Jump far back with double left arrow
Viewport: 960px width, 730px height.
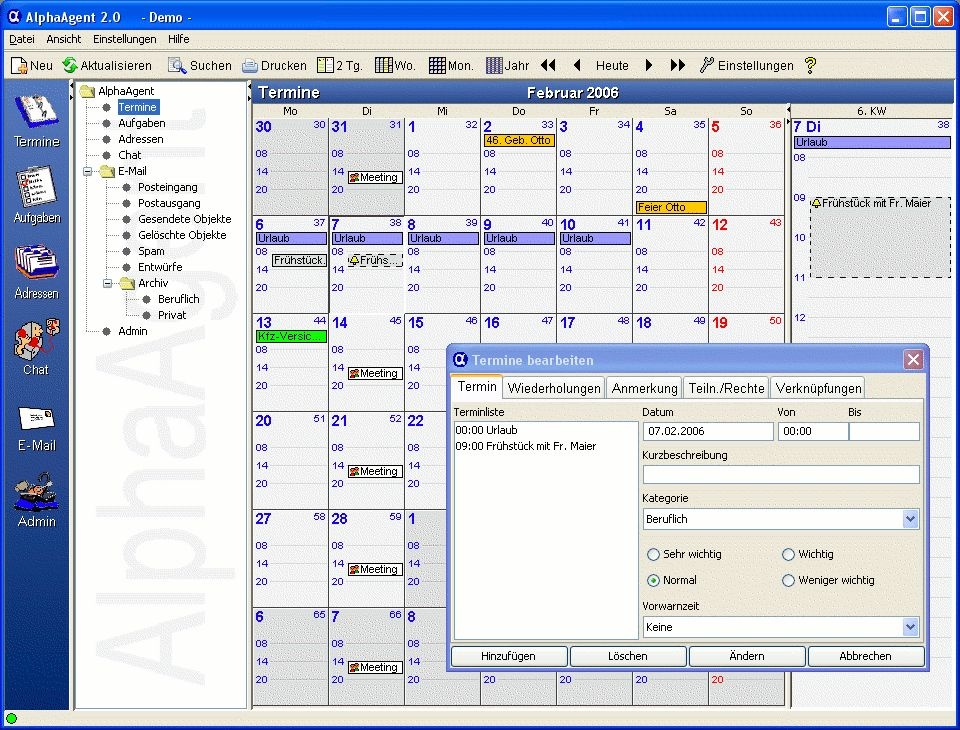[x=549, y=65]
